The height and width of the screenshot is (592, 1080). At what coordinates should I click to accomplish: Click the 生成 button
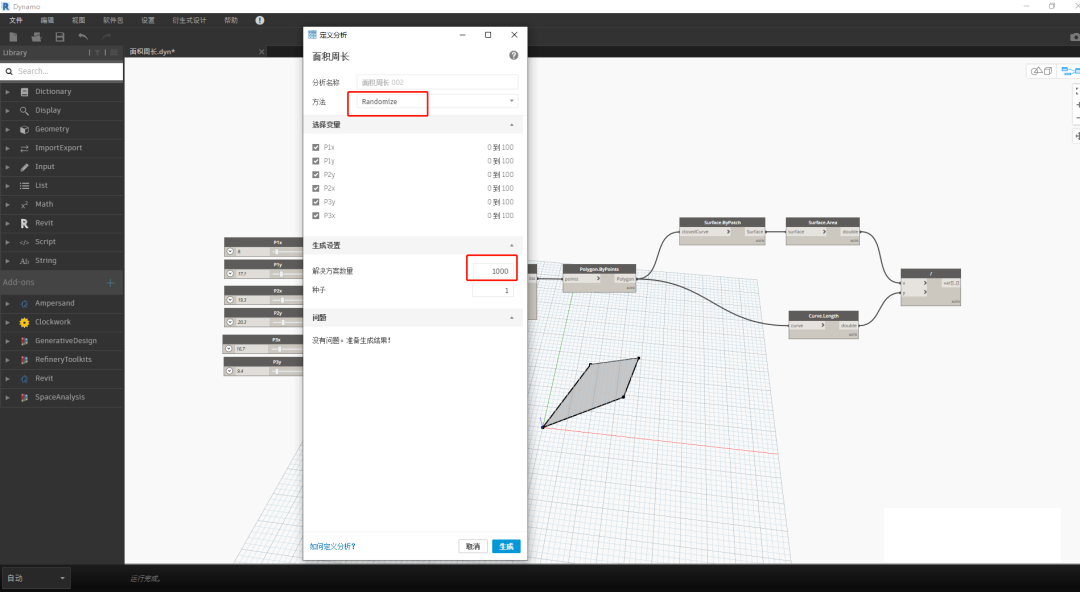(x=506, y=547)
